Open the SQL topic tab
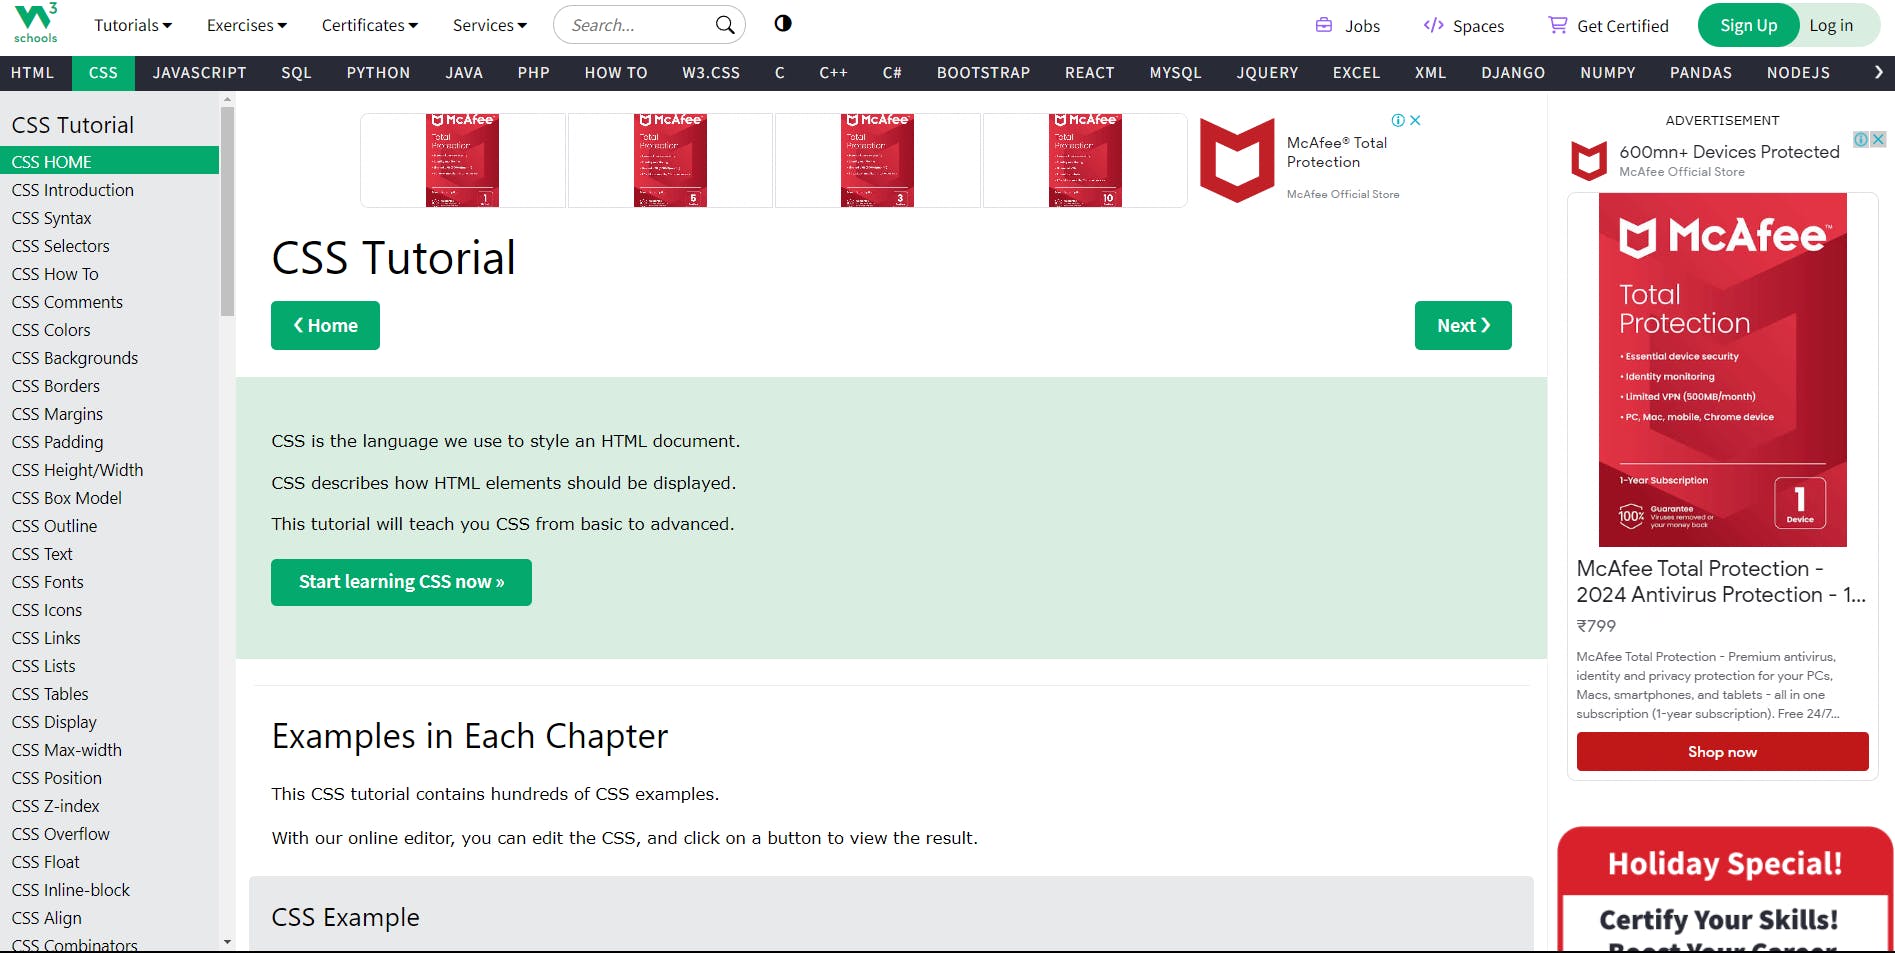This screenshot has width=1895, height=953. (296, 73)
